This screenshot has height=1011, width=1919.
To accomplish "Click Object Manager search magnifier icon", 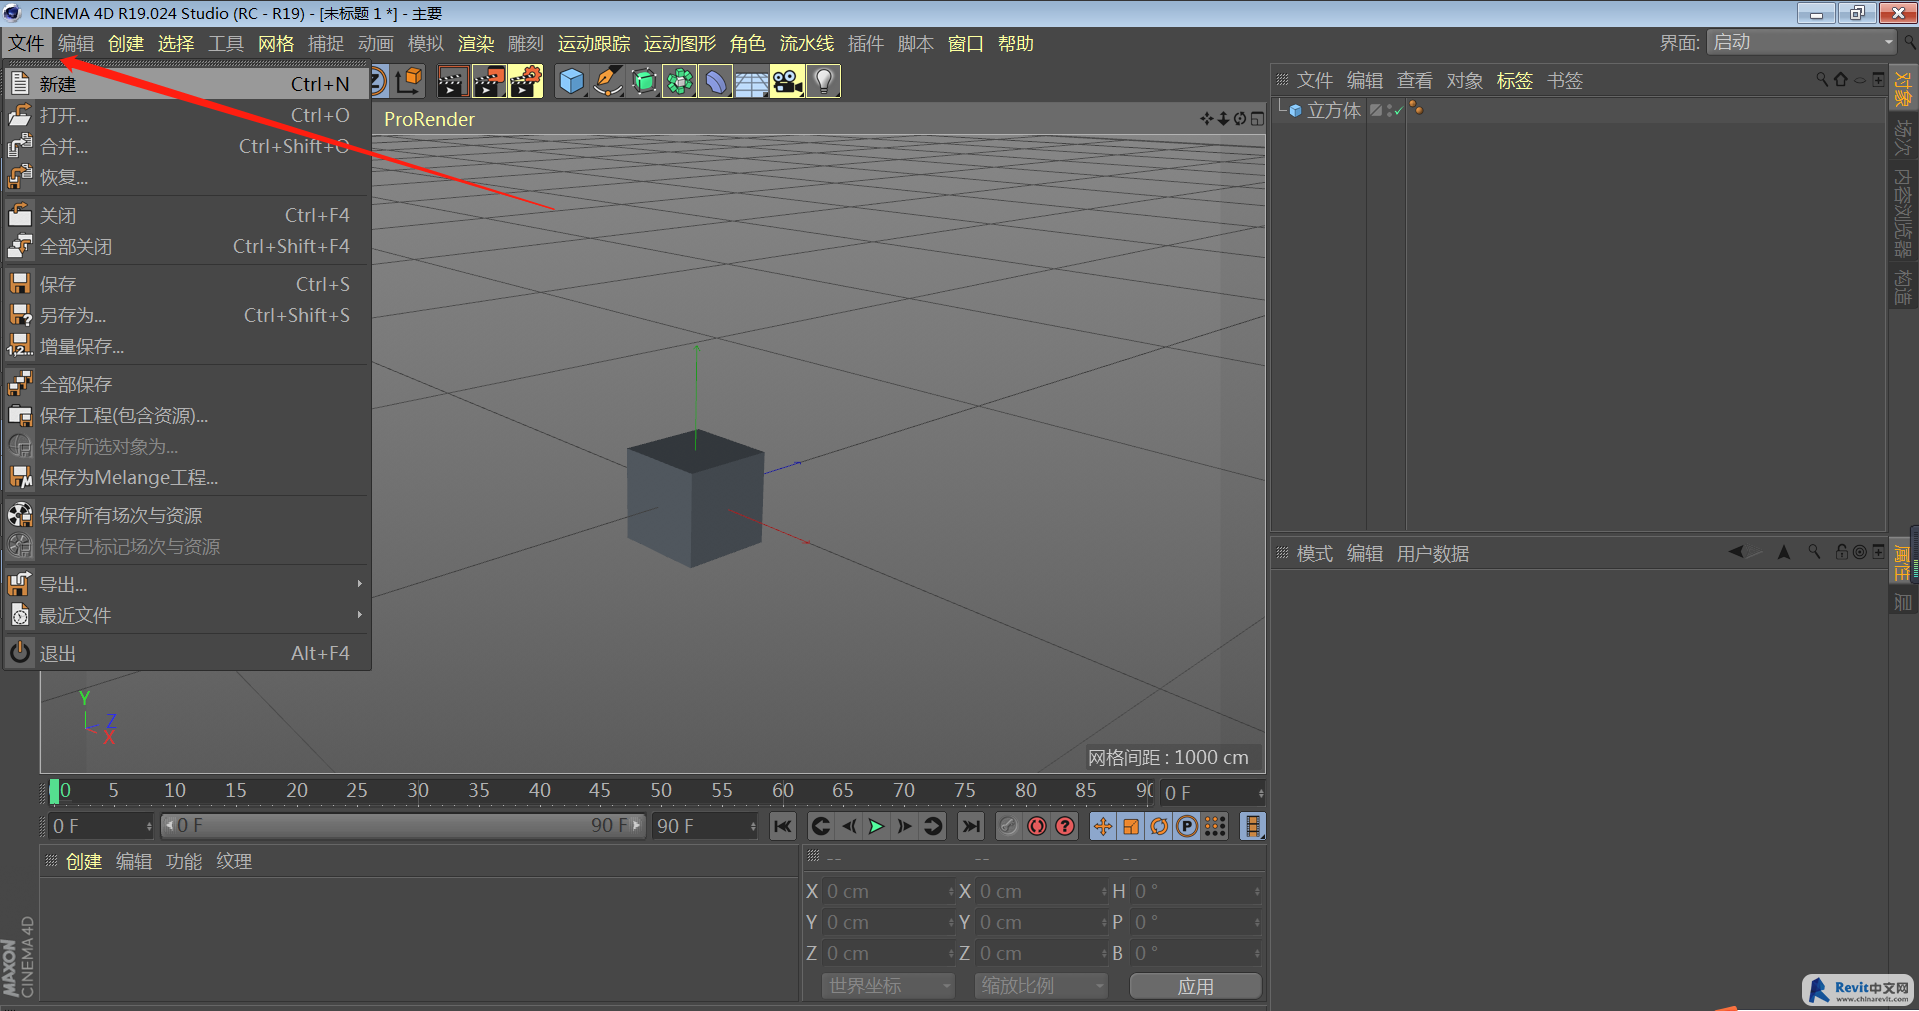I will point(1822,80).
